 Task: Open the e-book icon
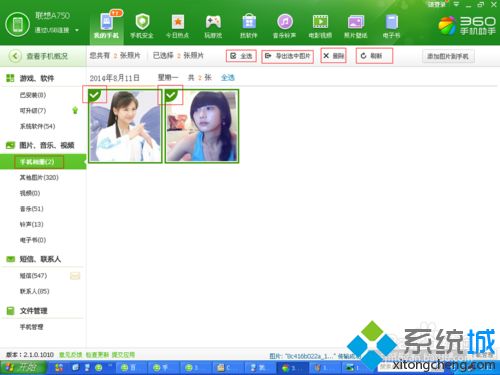point(392,22)
